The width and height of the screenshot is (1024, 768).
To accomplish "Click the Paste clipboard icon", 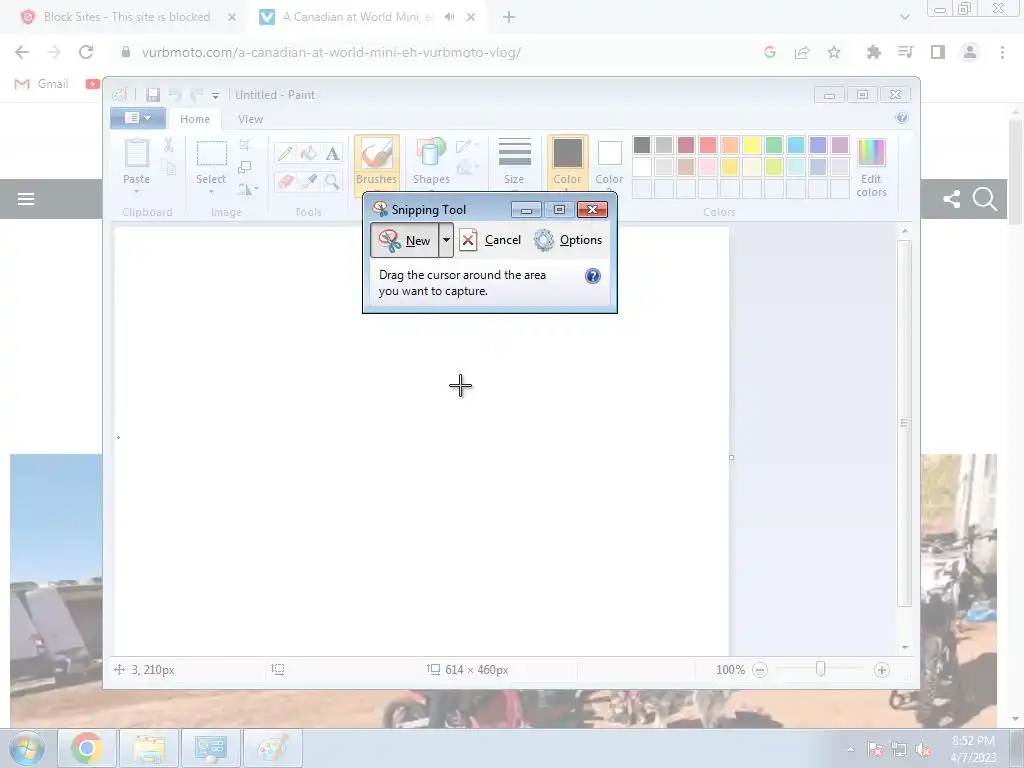I will [136, 154].
